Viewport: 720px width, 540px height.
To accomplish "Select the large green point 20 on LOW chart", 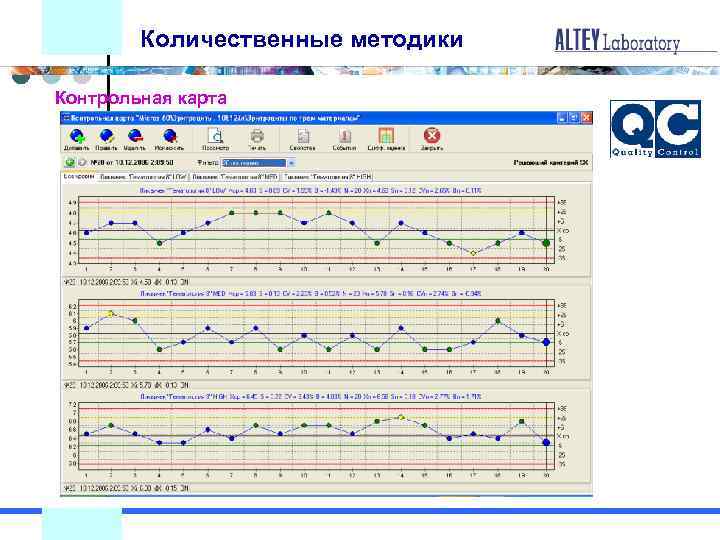I will click(x=546, y=243).
